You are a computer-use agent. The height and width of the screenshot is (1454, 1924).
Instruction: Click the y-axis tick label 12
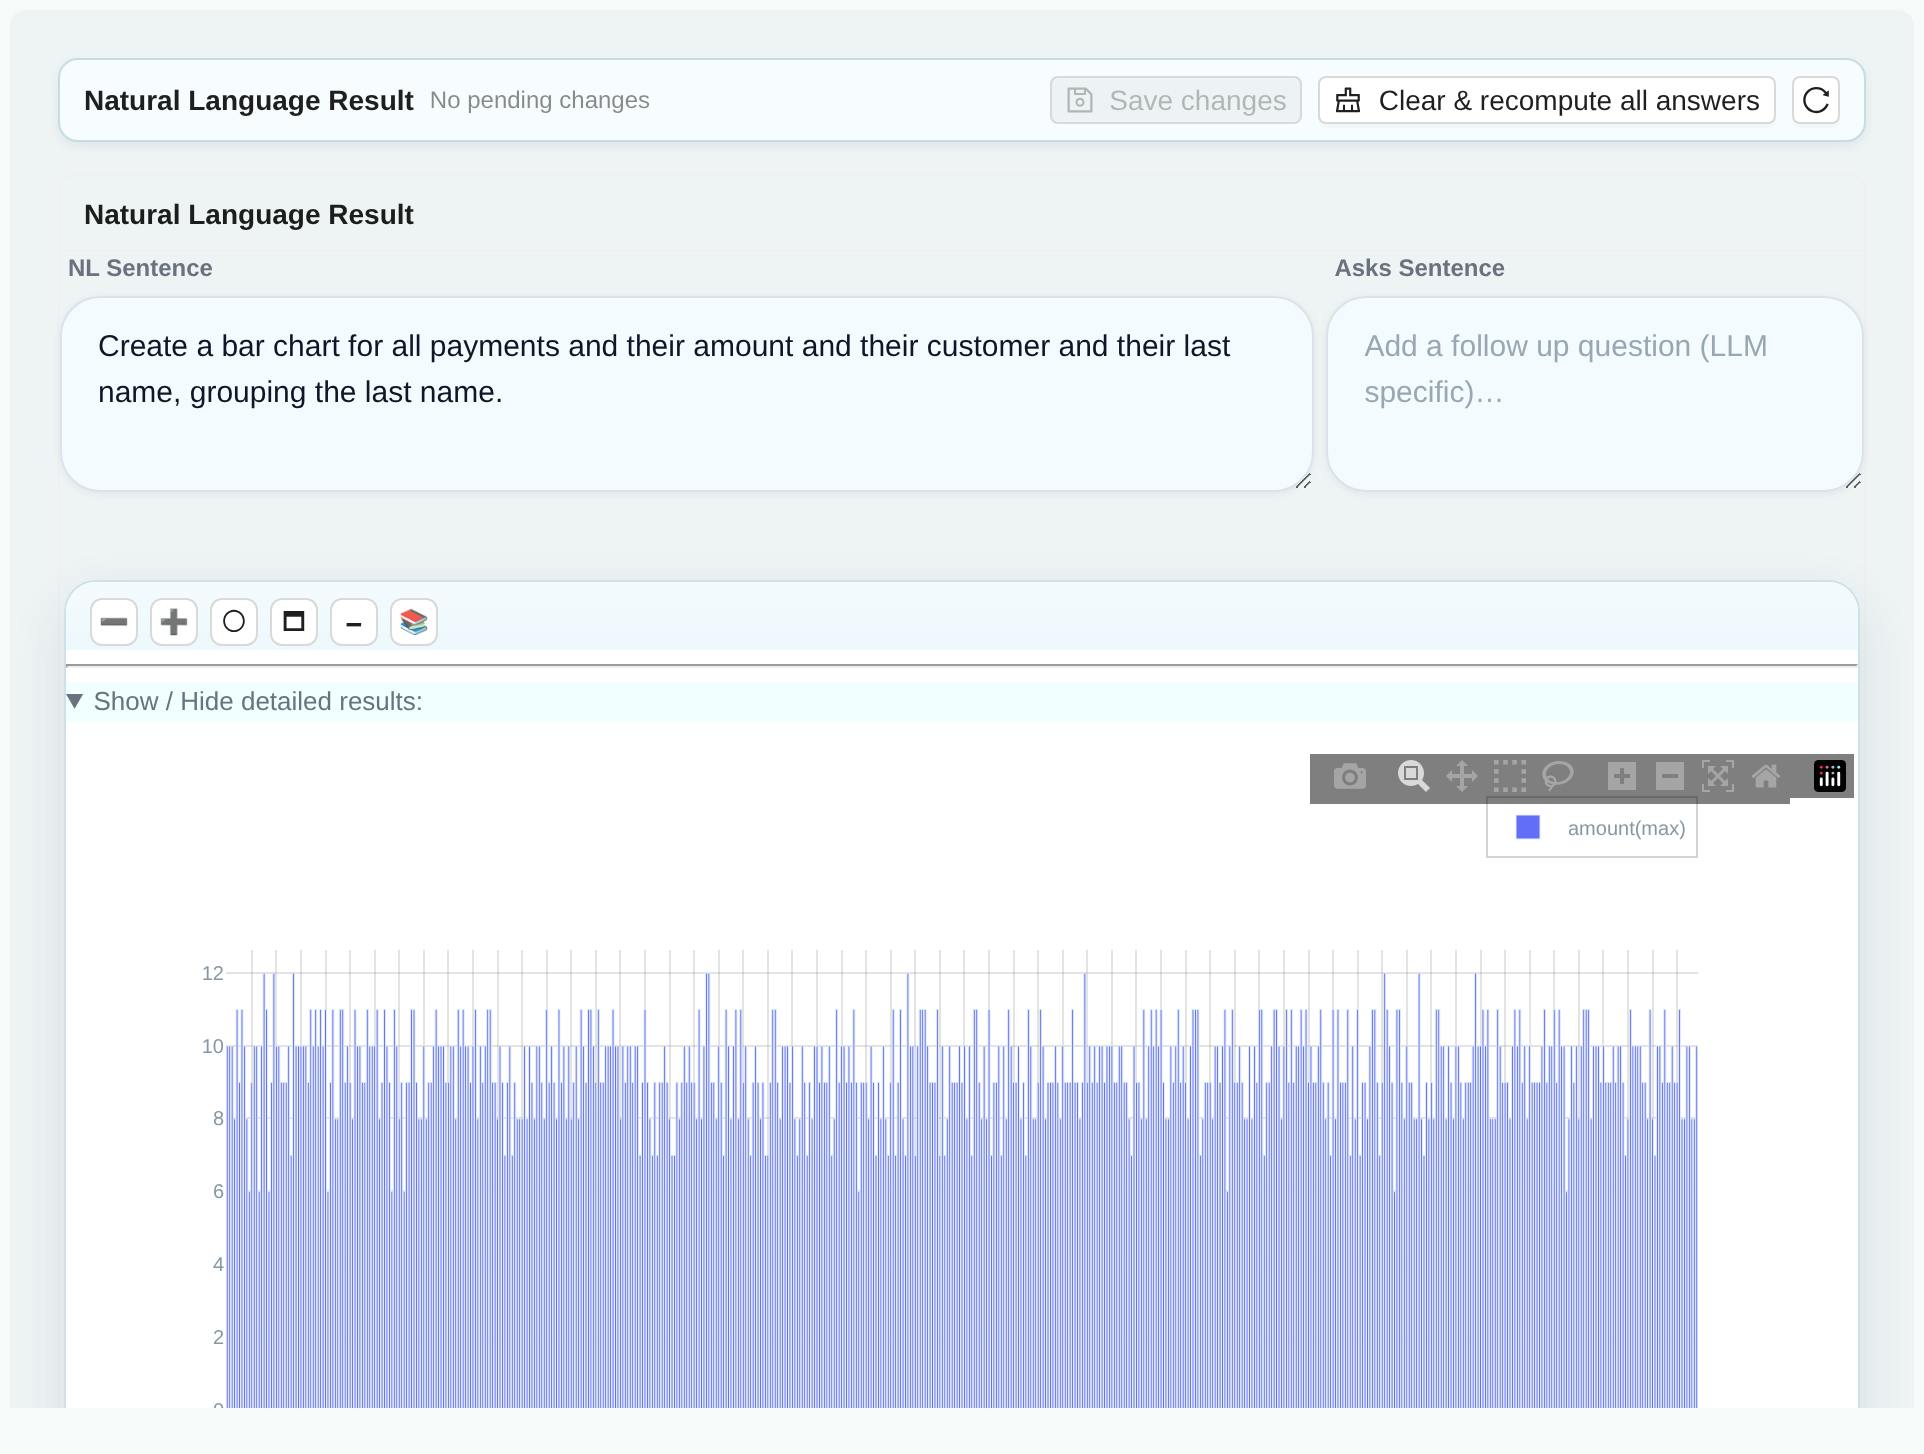click(x=212, y=973)
